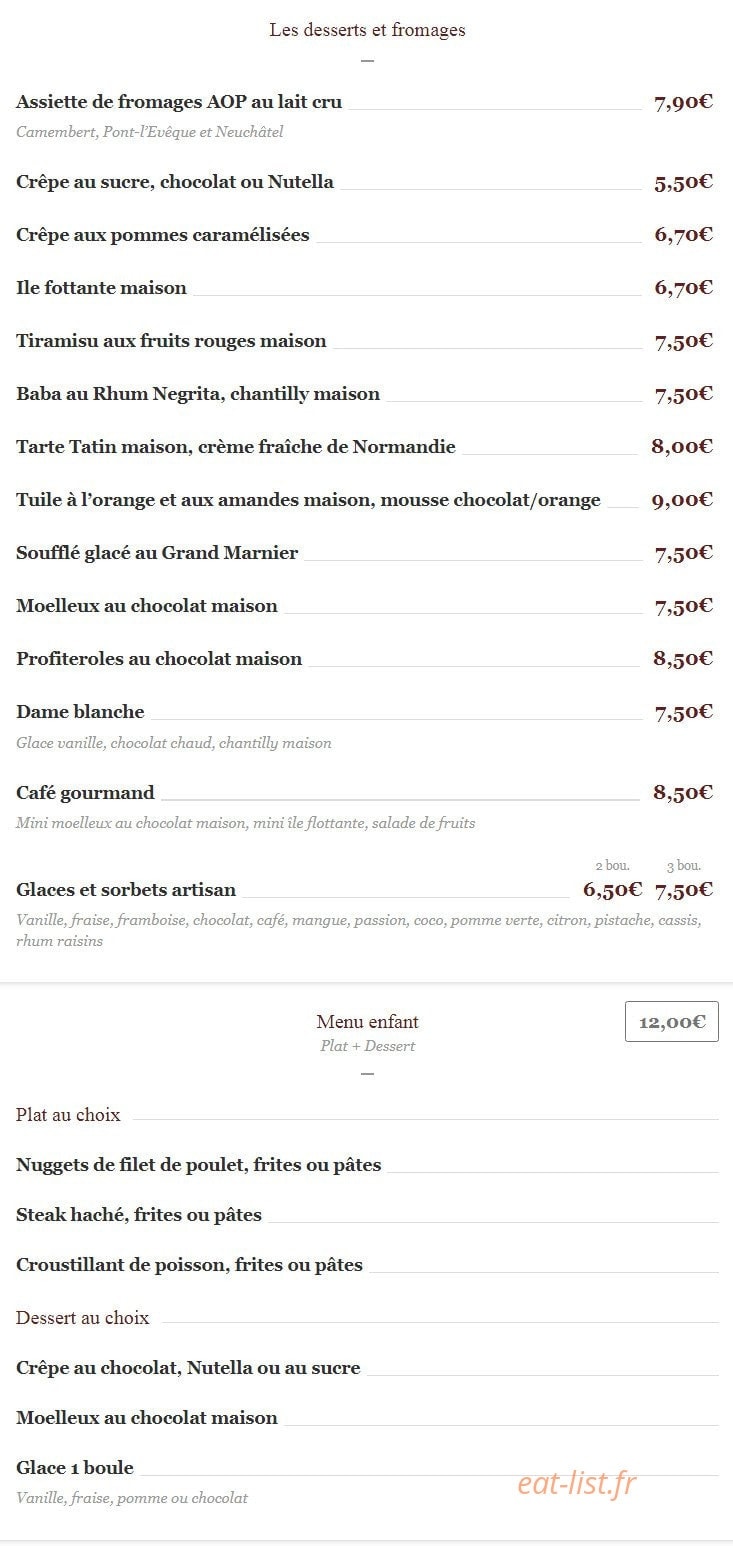The width and height of the screenshot is (733, 1546).
Task: Select Profiteroles au chocolat maison
Action: click(159, 659)
